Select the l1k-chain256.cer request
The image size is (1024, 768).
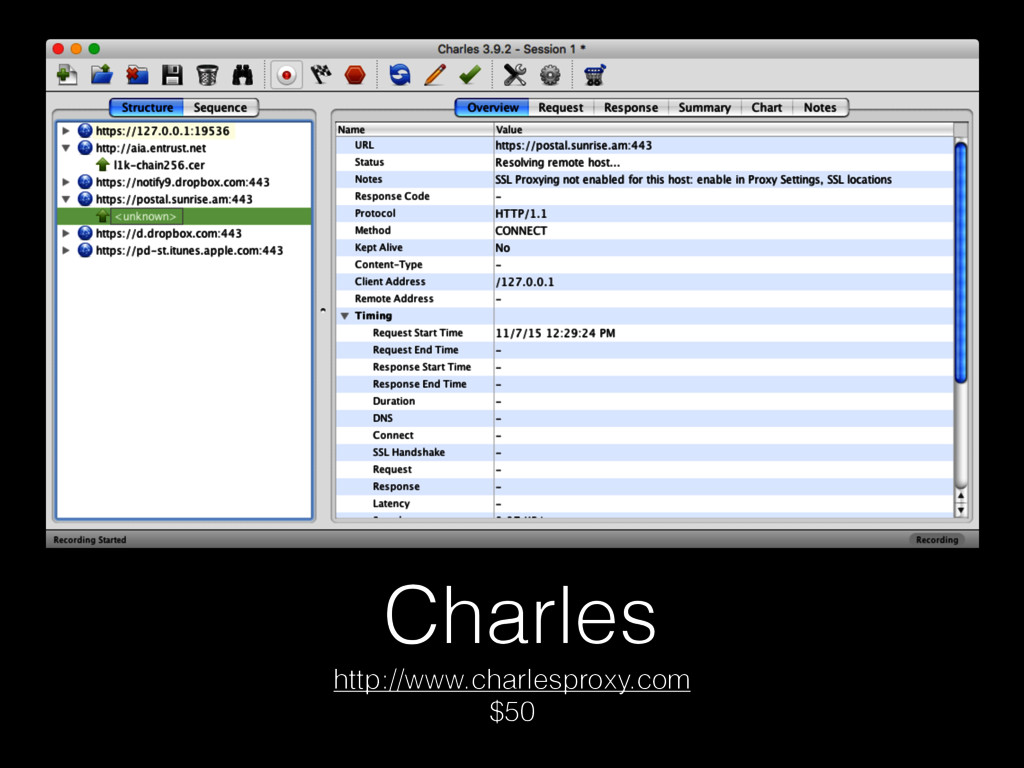click(x=159, y=165)
